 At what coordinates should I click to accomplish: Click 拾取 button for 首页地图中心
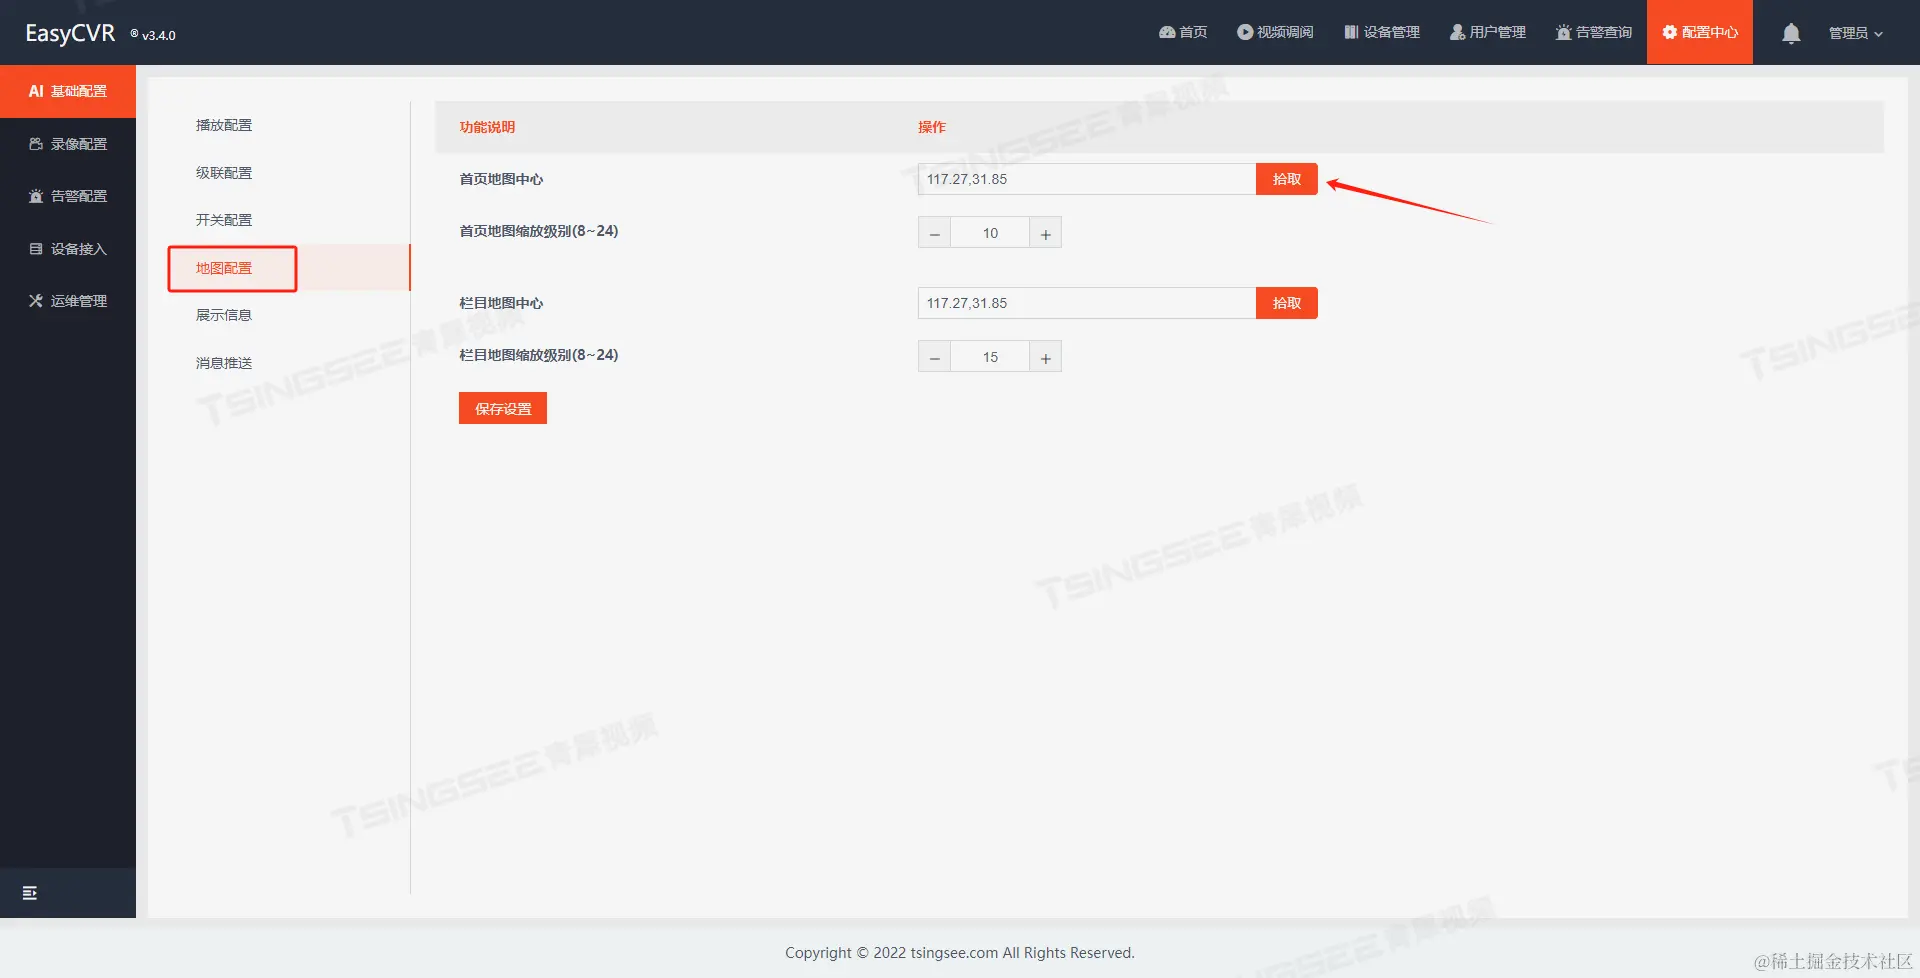click(1287, 179)
